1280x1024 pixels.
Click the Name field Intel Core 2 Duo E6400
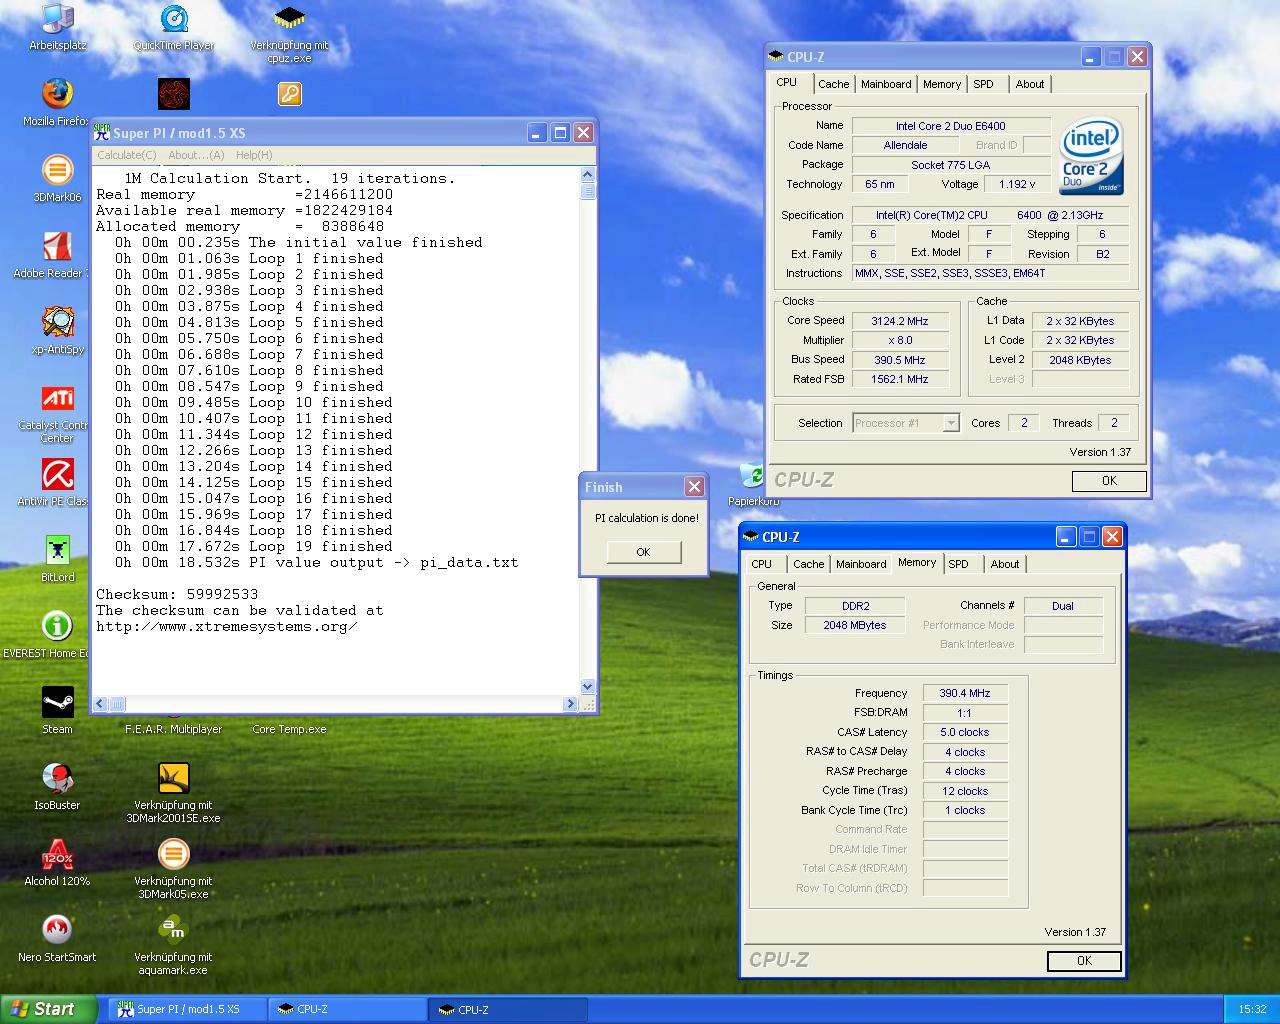pyautogui.click(x=950, y=126)
